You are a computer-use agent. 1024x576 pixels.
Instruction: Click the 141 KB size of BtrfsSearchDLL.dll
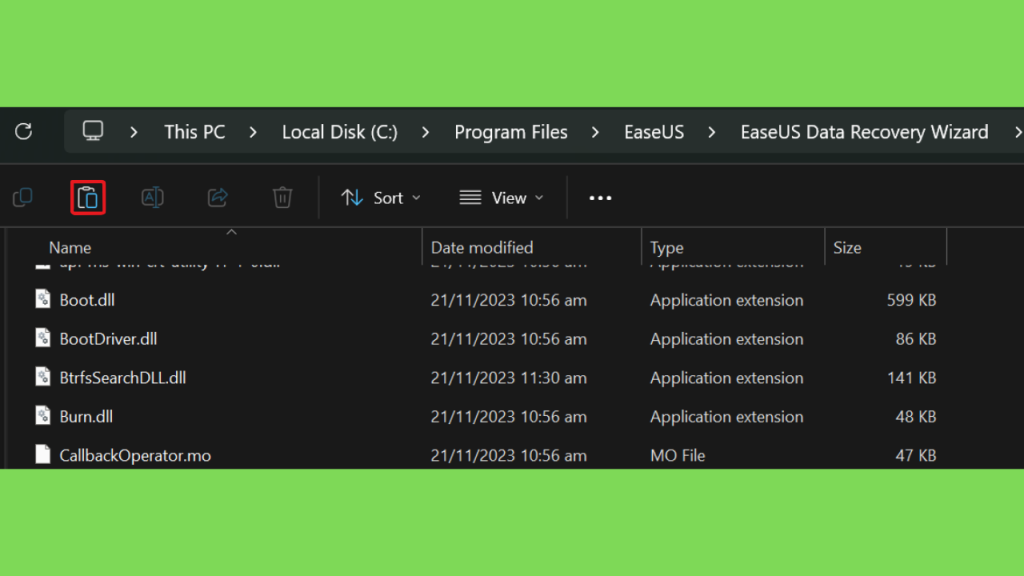(911, 377)
